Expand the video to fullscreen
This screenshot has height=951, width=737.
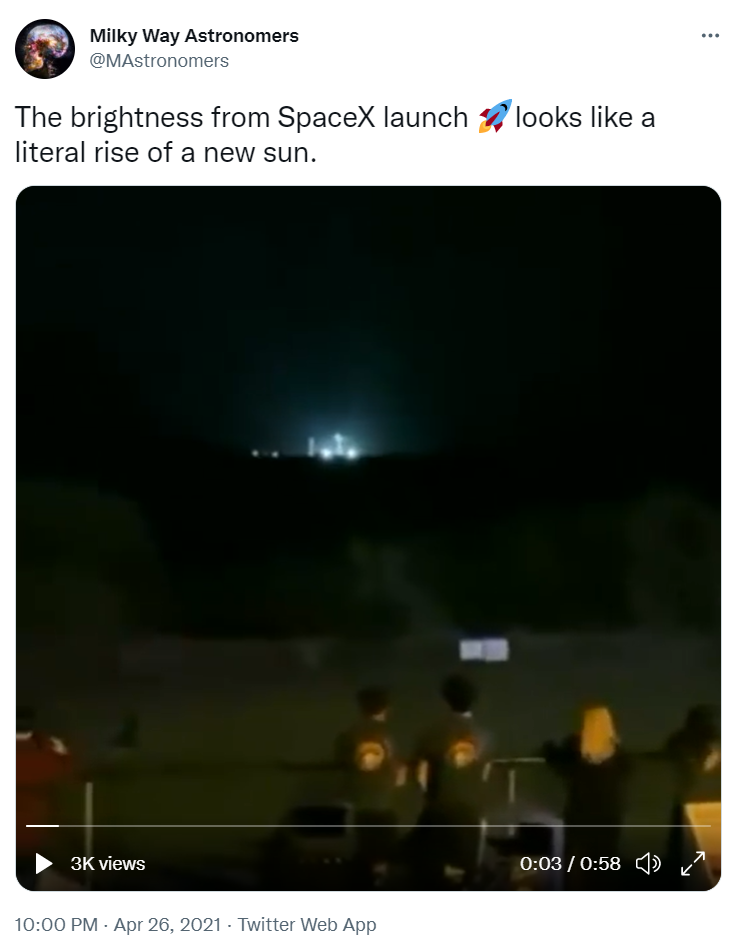pyautogui.click(x=693, y=864)
